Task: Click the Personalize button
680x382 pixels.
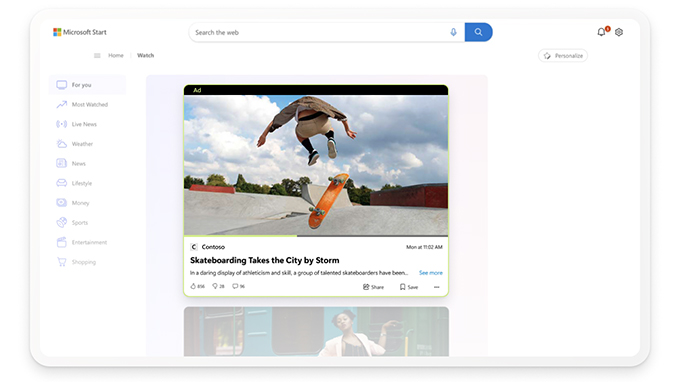Action: tap(563, 56)
